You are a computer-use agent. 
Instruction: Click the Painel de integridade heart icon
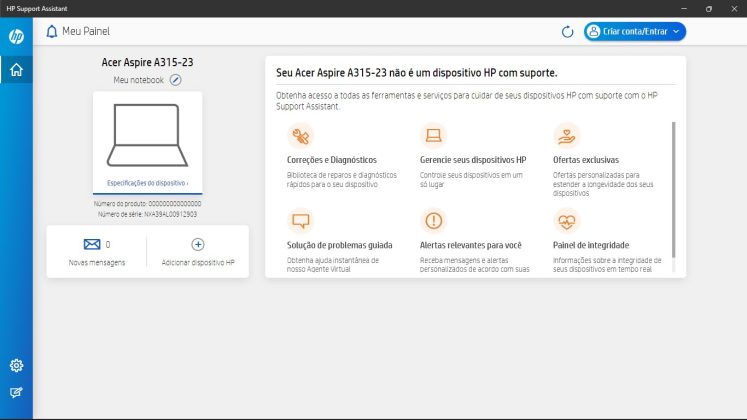click(x=566, y=221)
